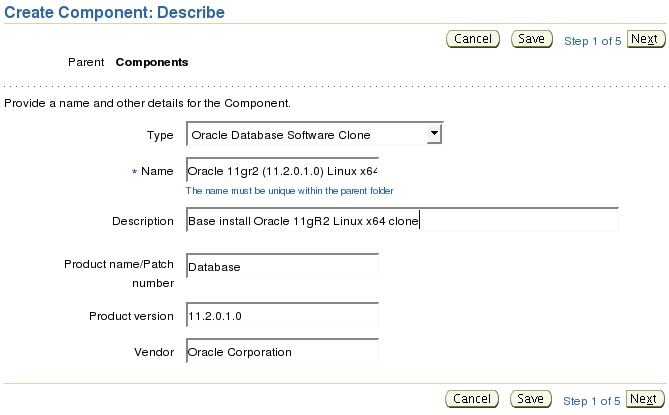This screenshot has height=415, width=669.
Task: Click the name uniqueness hint text
Action: tap(290, 191)
